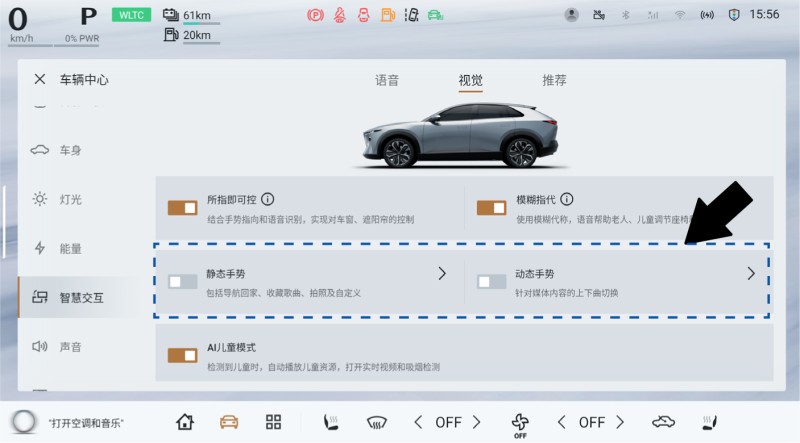Tap the P gear indicator

(89, 17)
